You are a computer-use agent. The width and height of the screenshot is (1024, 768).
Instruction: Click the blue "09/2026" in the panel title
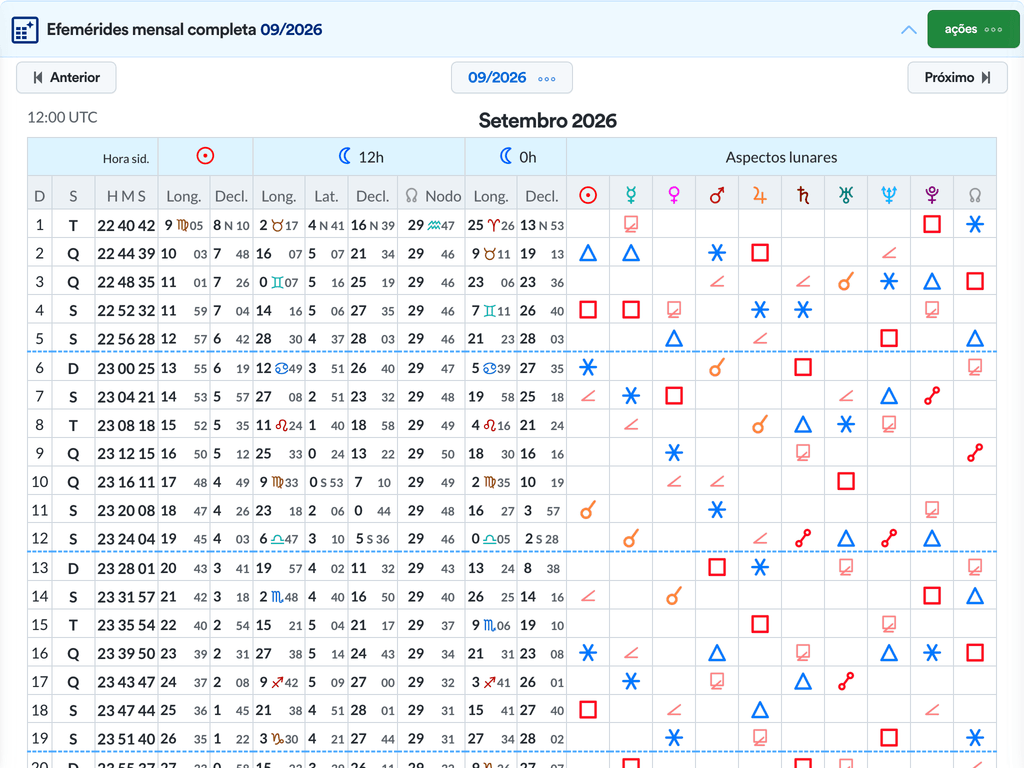coord(291,30)
